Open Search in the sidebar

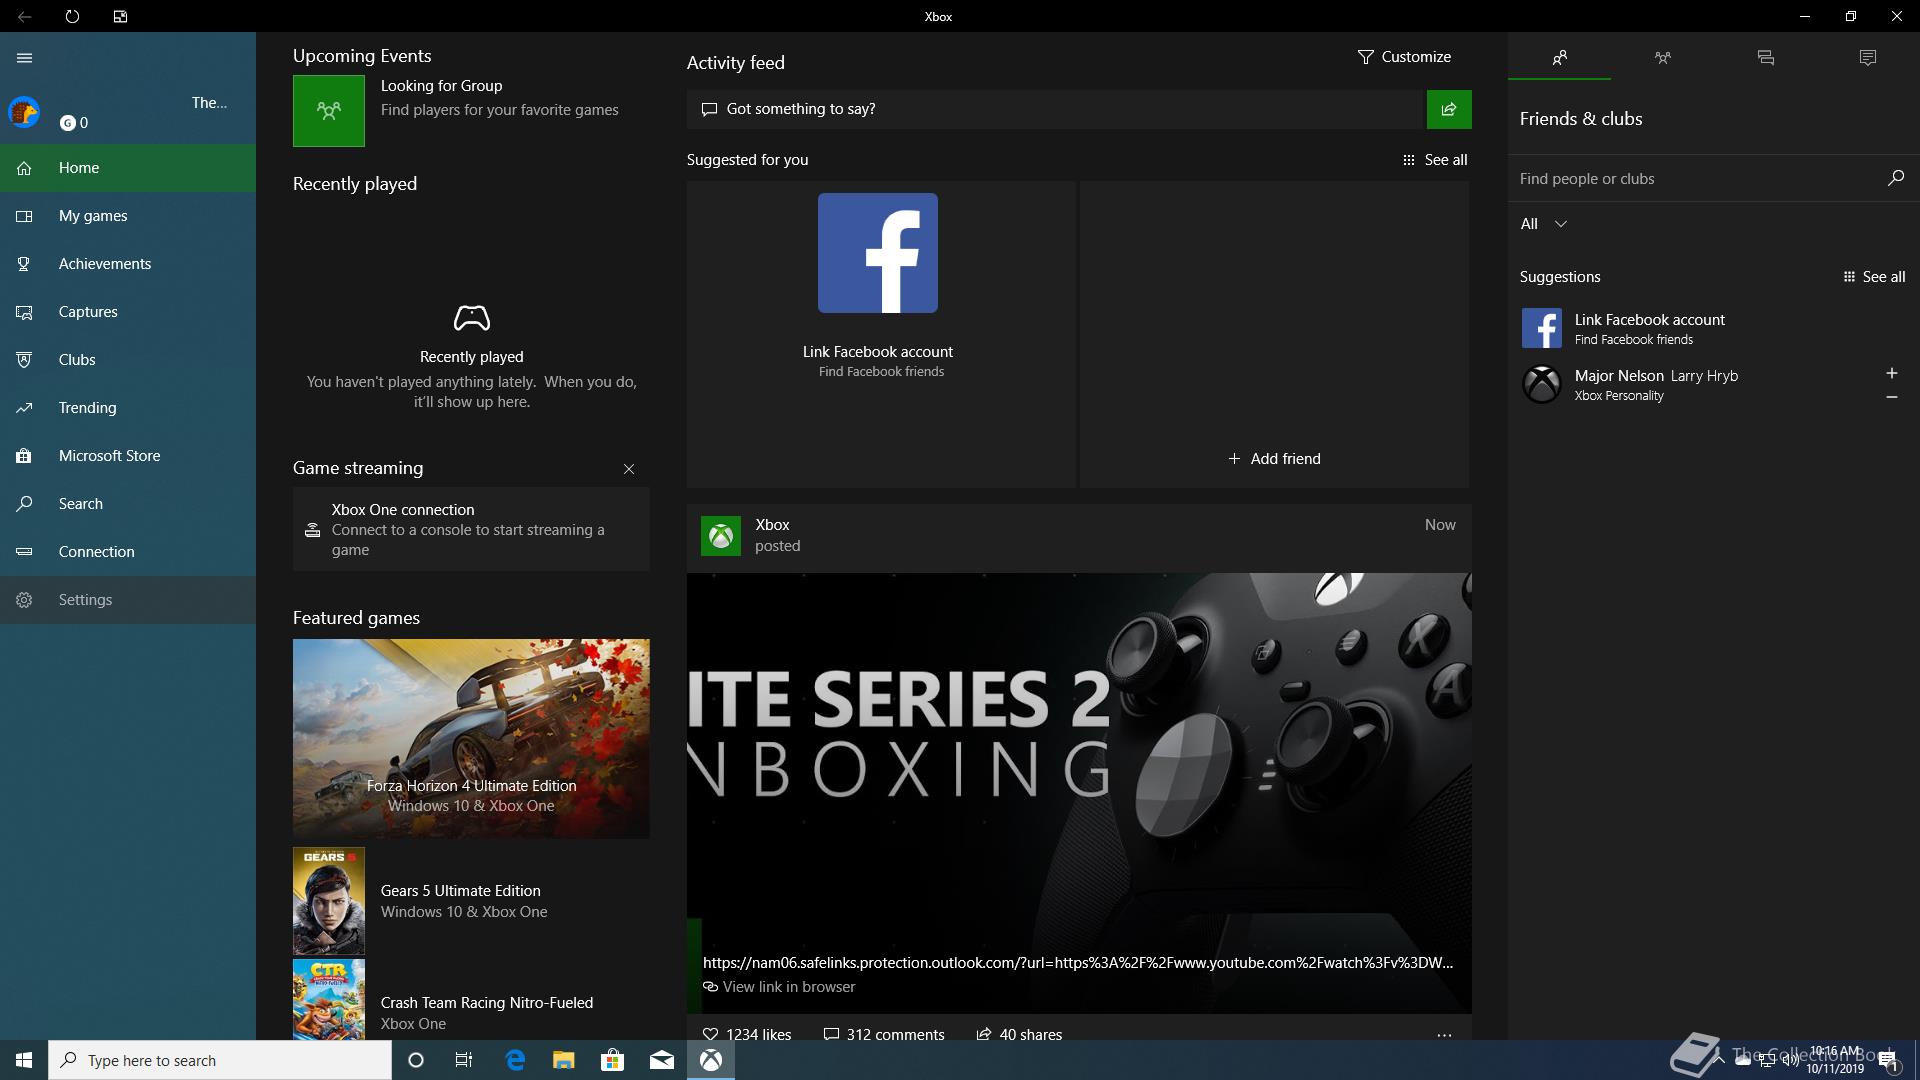coord(128,504)
